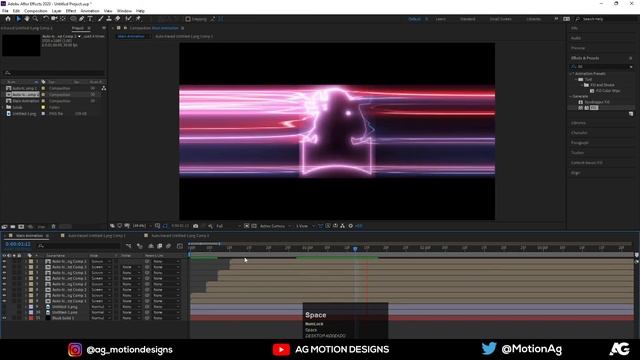Click the trash icon in Project panel

[53, 227]
